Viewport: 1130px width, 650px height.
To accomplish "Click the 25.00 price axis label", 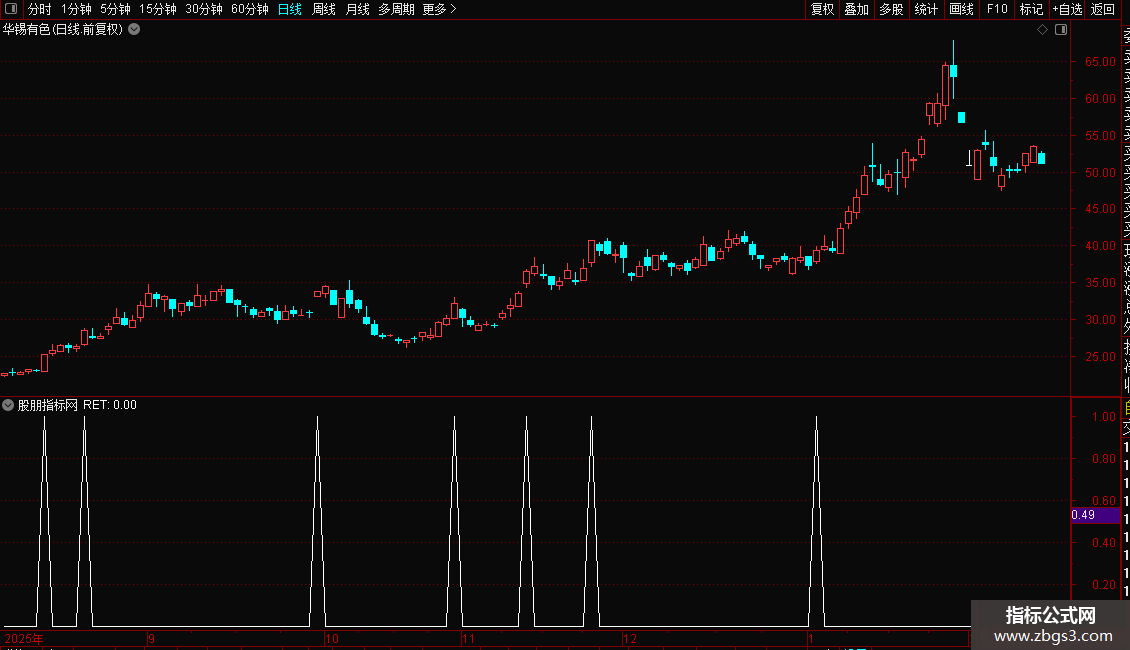I will pyautogui.click(x=1100, y=357).
